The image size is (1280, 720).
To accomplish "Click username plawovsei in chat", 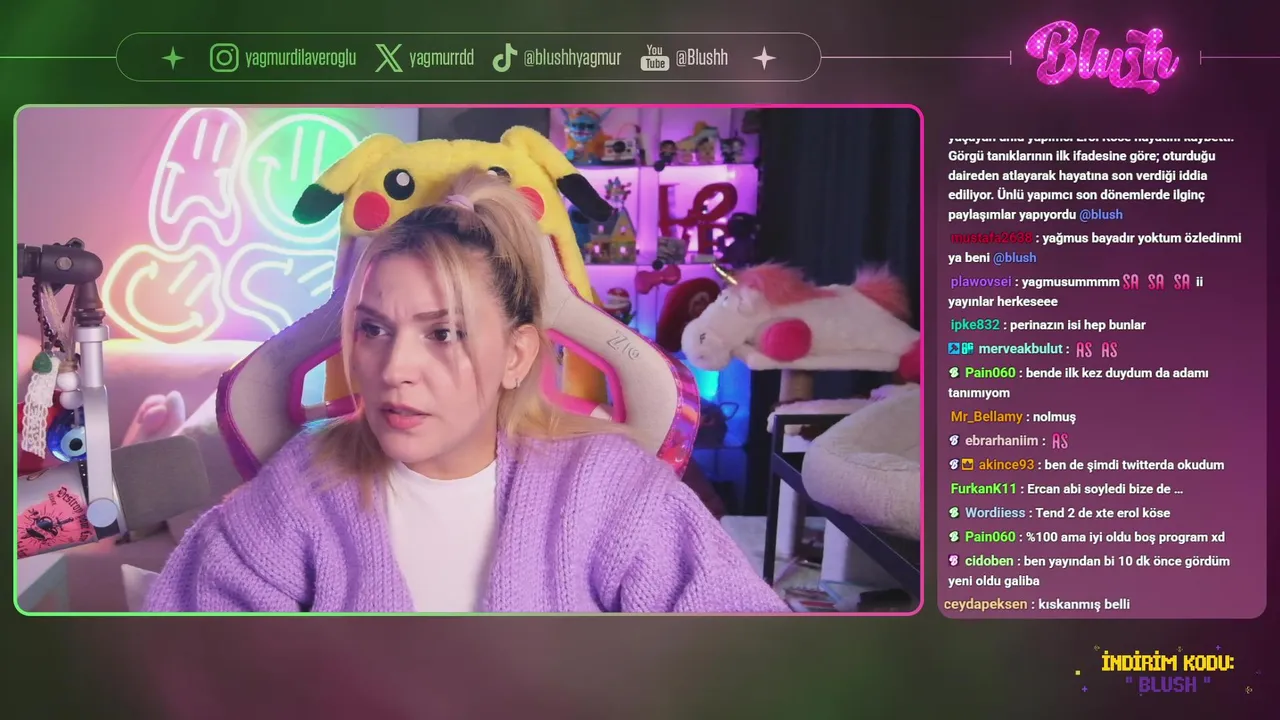I will (981, 282).
